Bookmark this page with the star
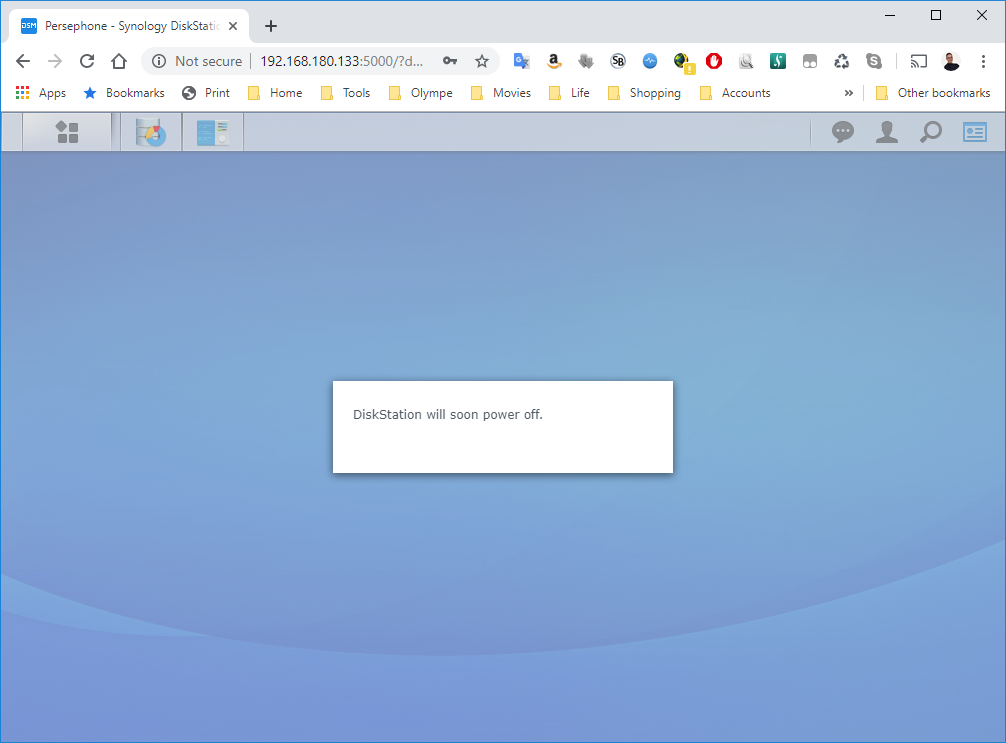Screen dimensions: 1006x743 482,61
